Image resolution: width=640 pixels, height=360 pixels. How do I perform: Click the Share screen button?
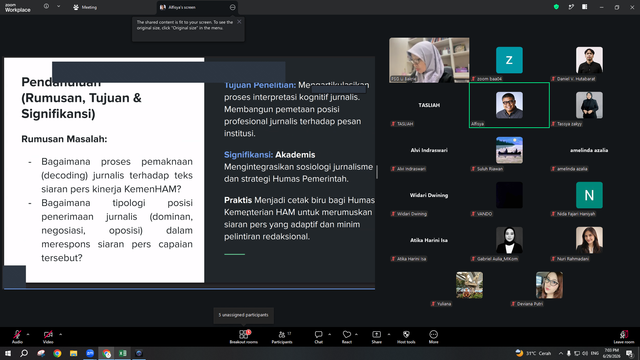click(376, 337)
